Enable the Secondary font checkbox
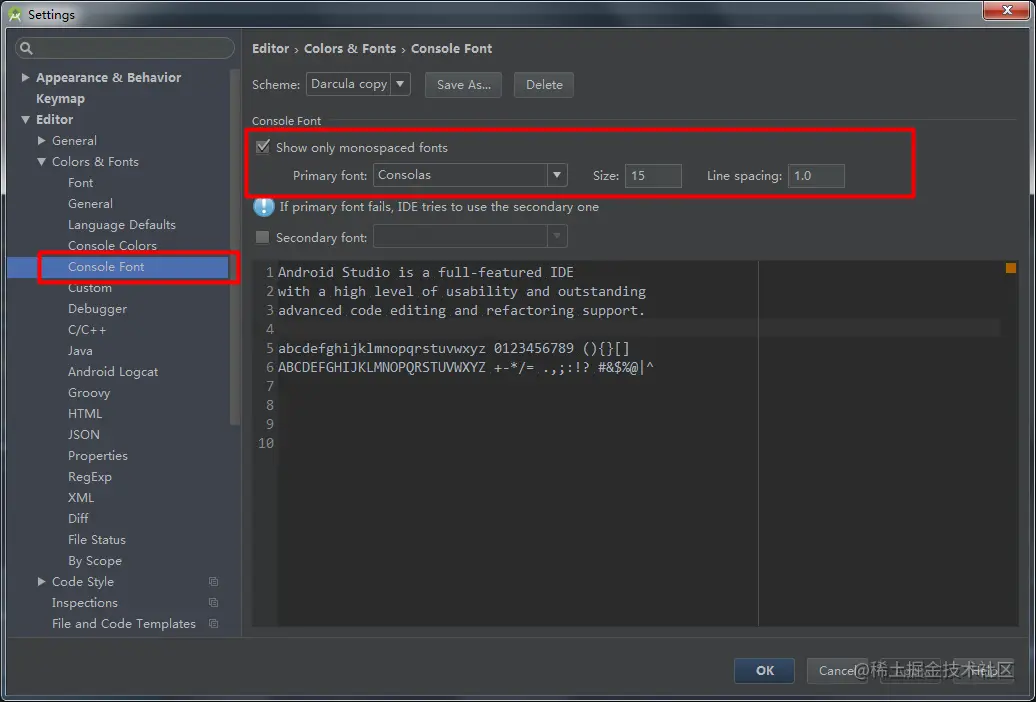 coord(262,237)
